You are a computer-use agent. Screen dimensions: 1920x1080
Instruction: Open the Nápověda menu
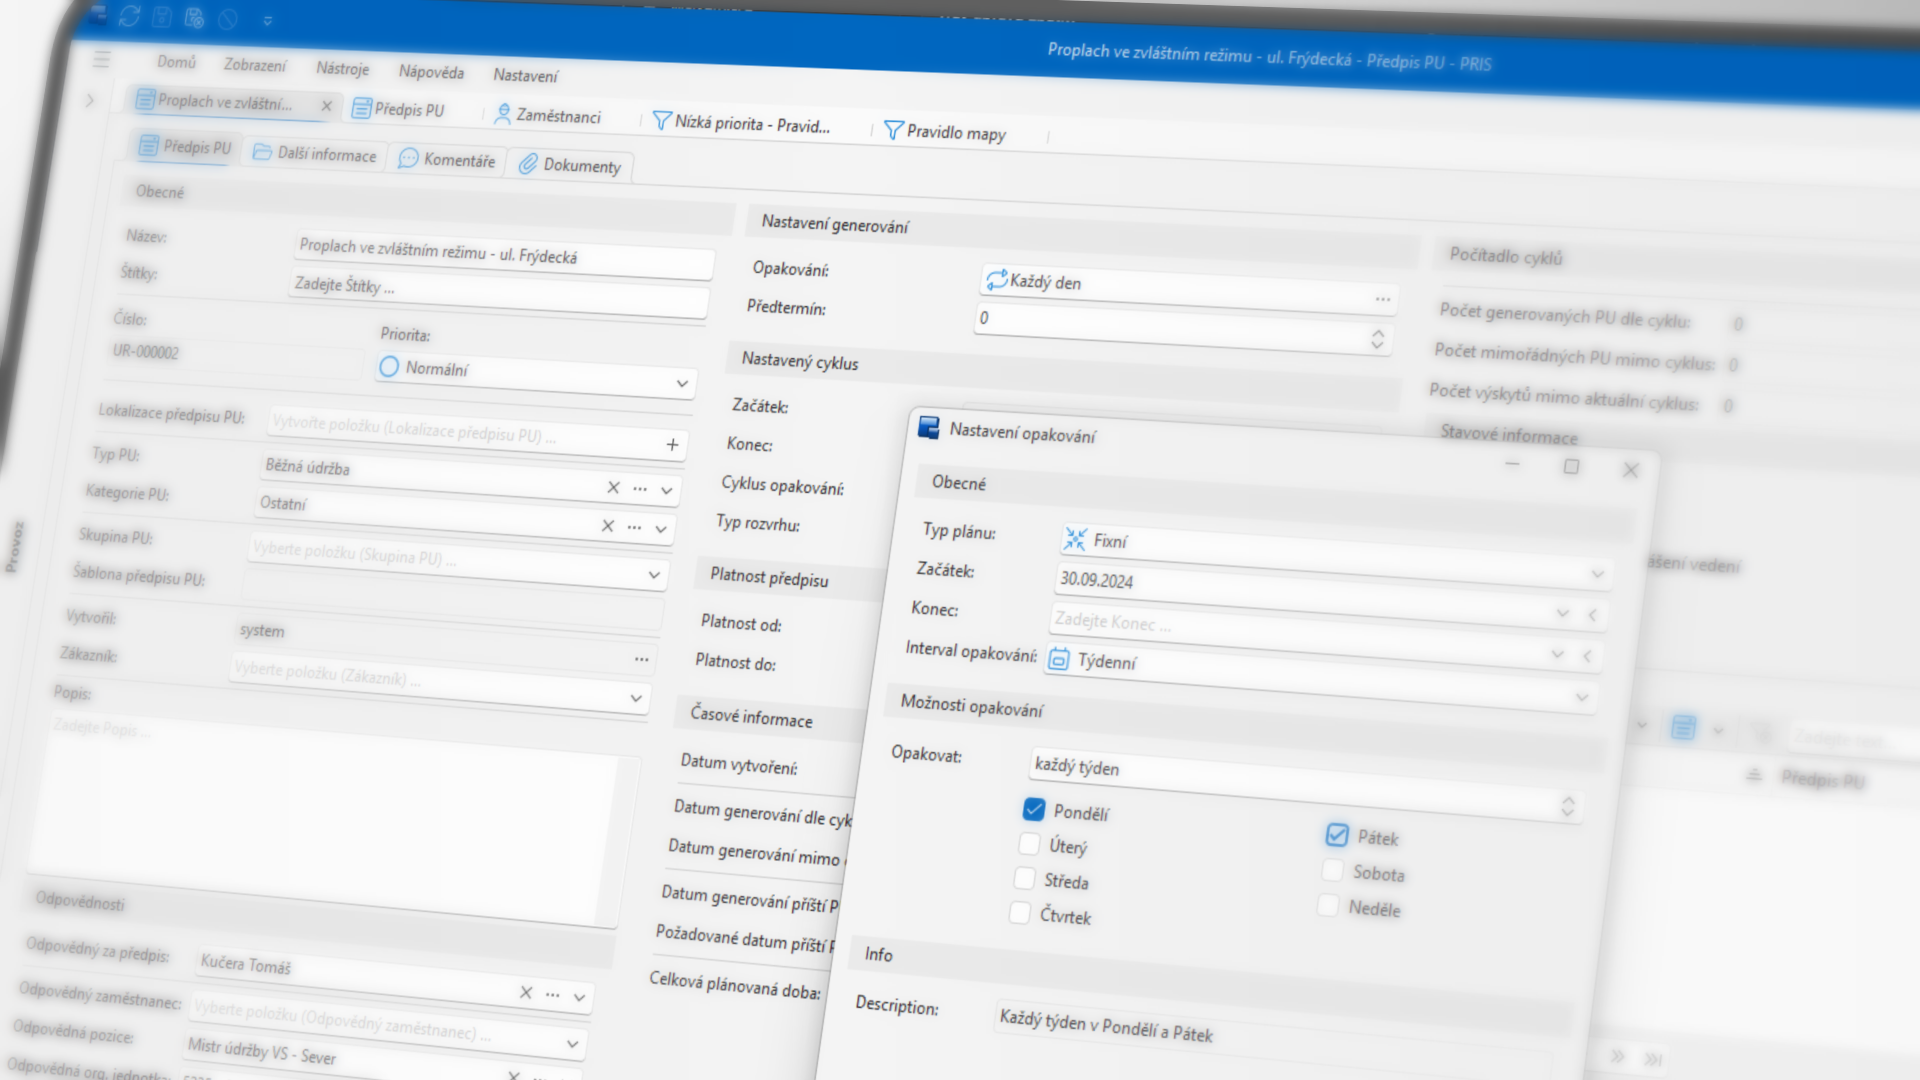(x=431, y=72)
